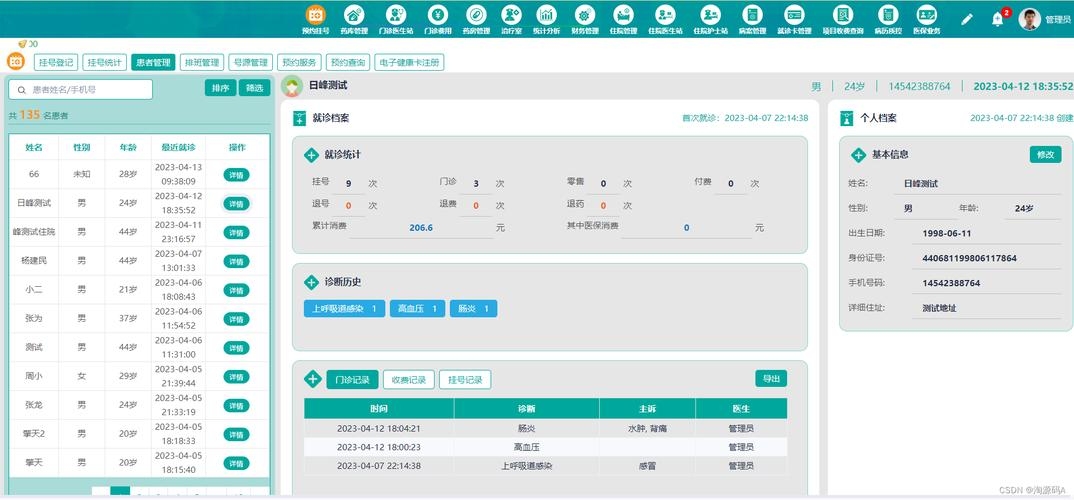Open the 预约挂号 module icon
1074x500 pixels.
click(x=316, y=15)
